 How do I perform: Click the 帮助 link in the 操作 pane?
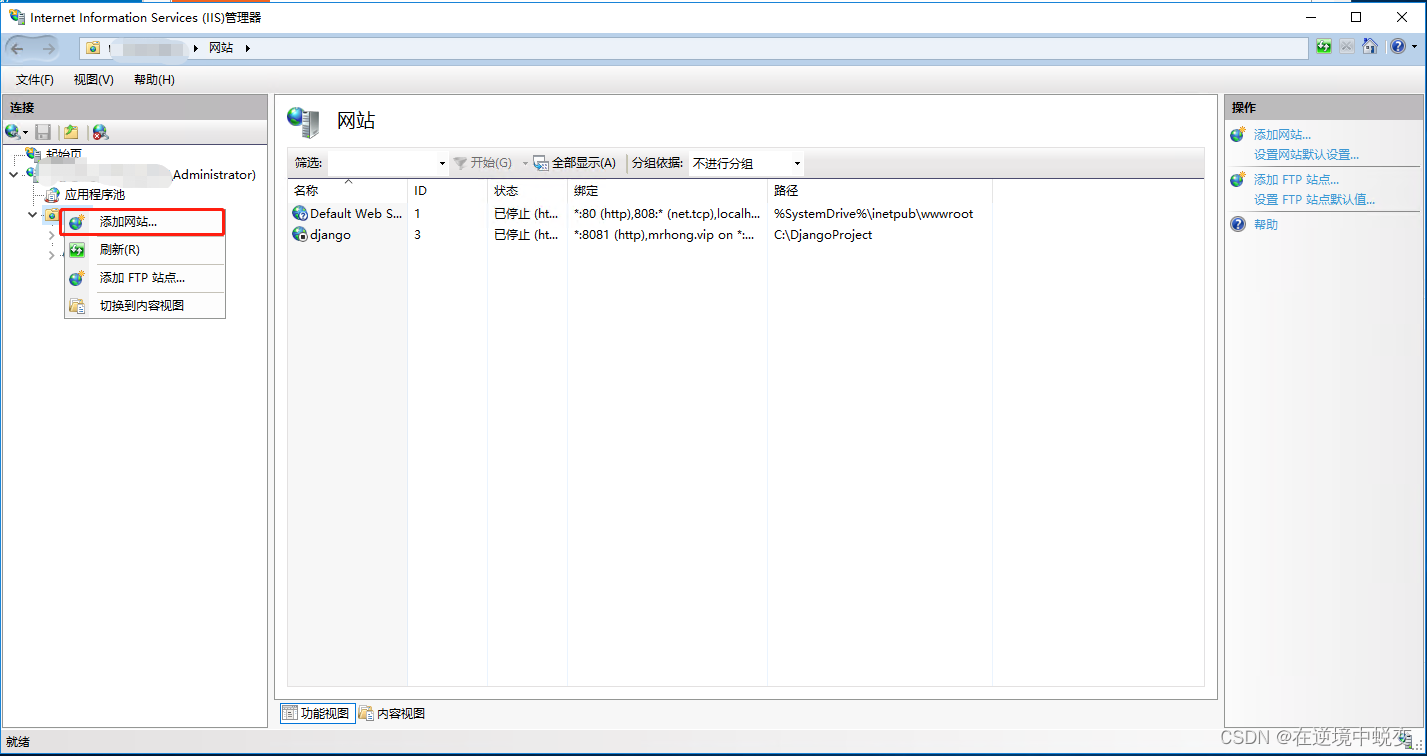pyautogui.click(x=1266, y=224)
